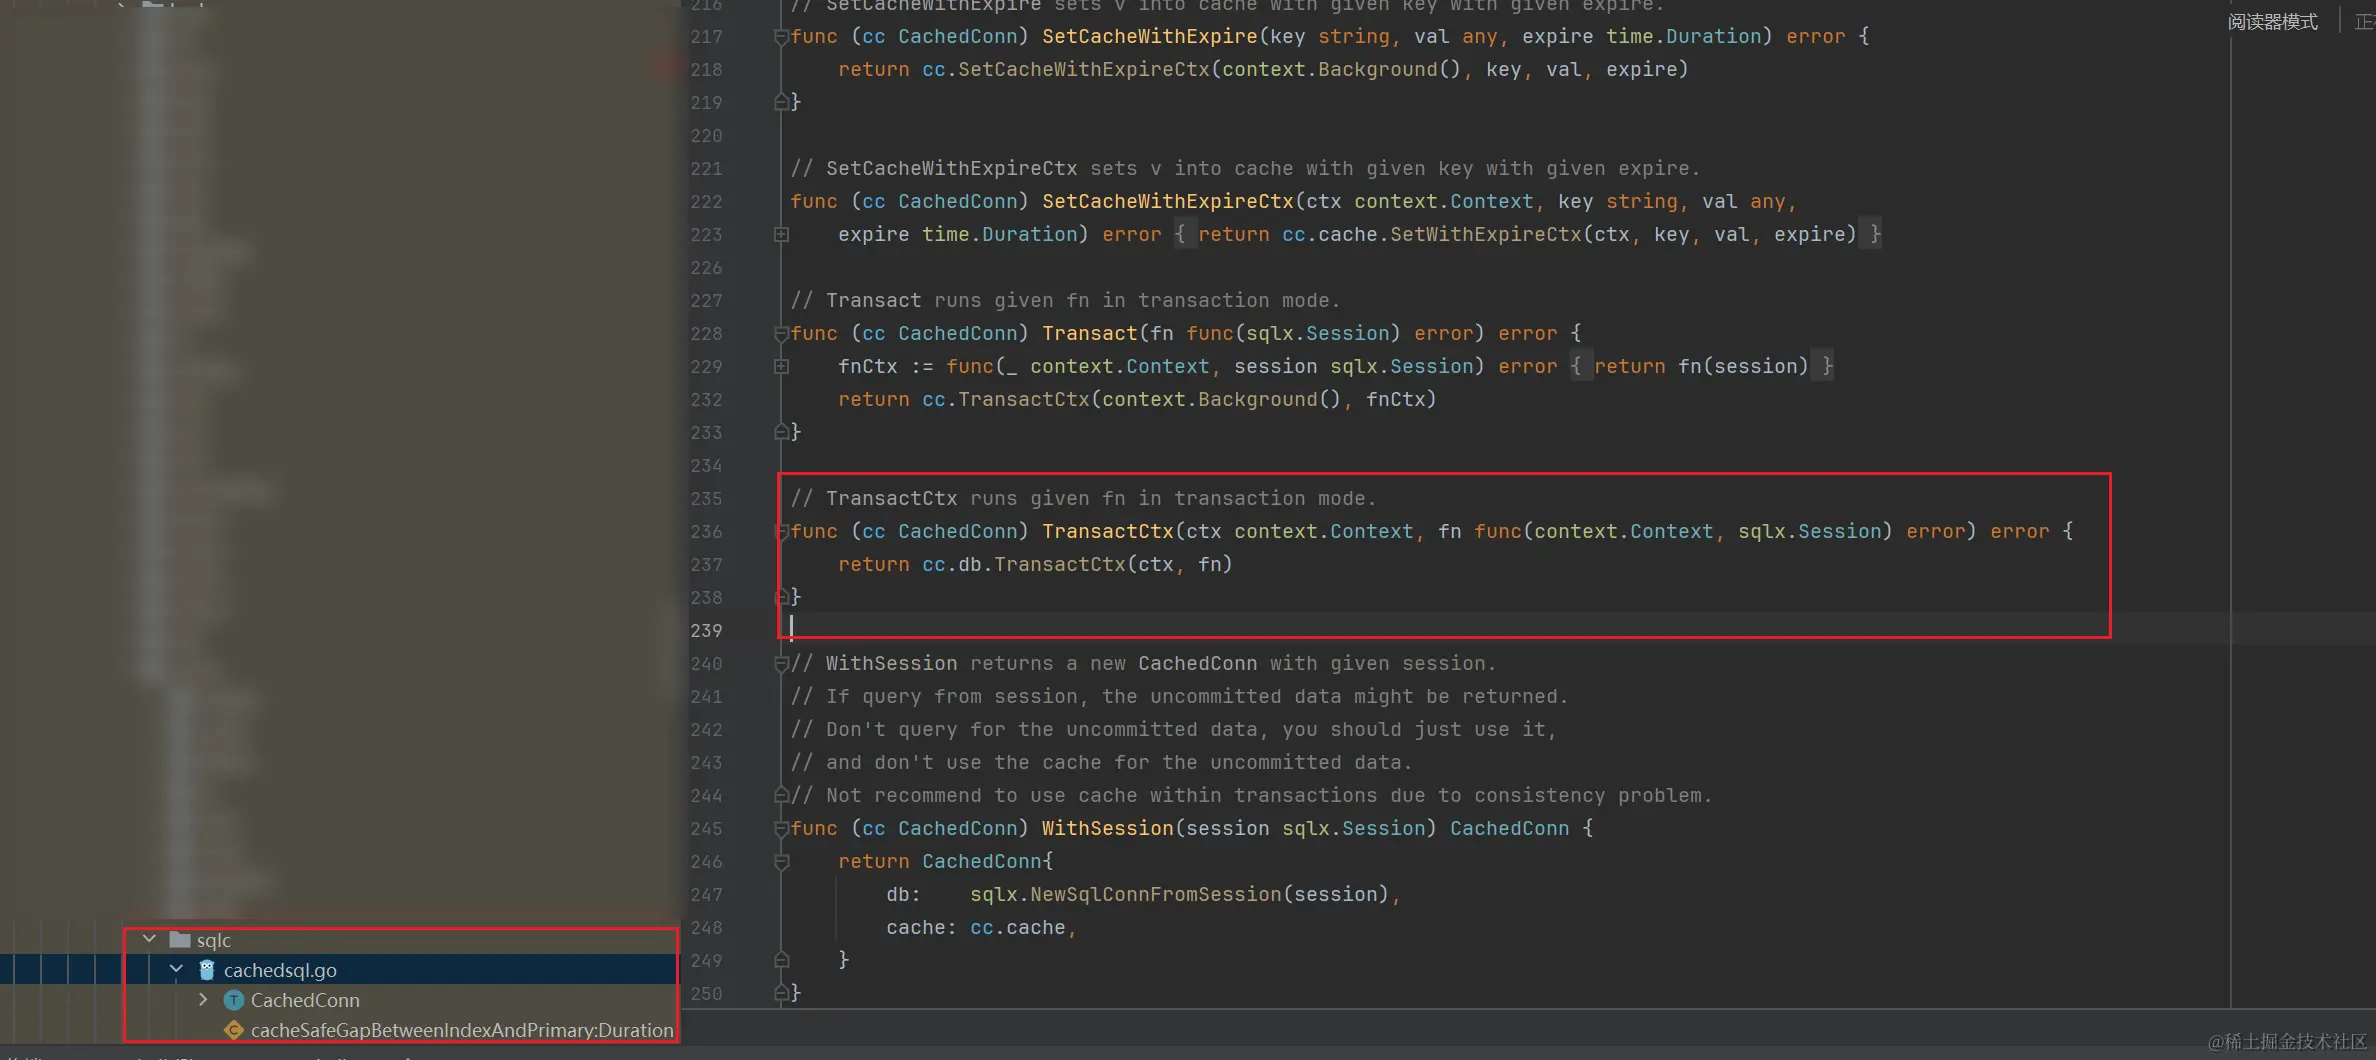Click gutter line number 232
2376x1060 pixels.
pos(706,399)
